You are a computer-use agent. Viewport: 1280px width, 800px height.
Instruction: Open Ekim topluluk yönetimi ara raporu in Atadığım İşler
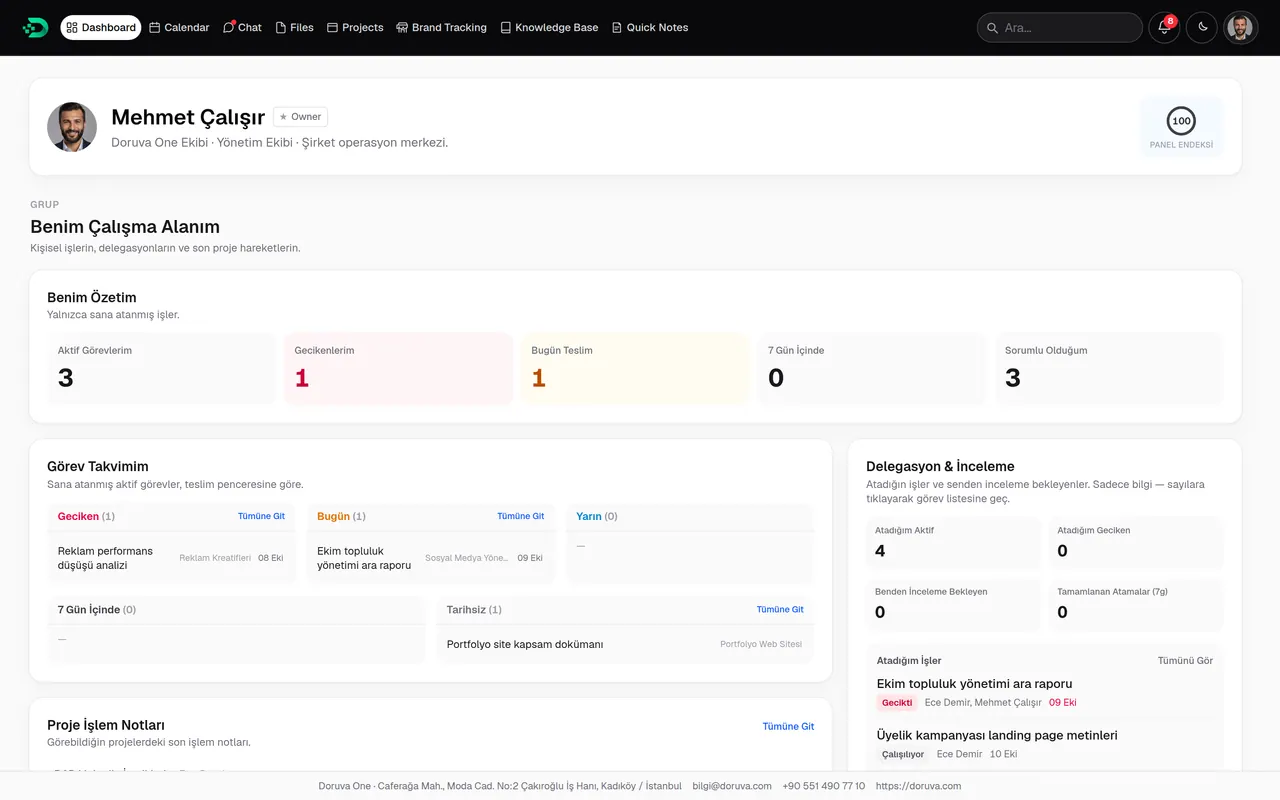tap(975, 684)
